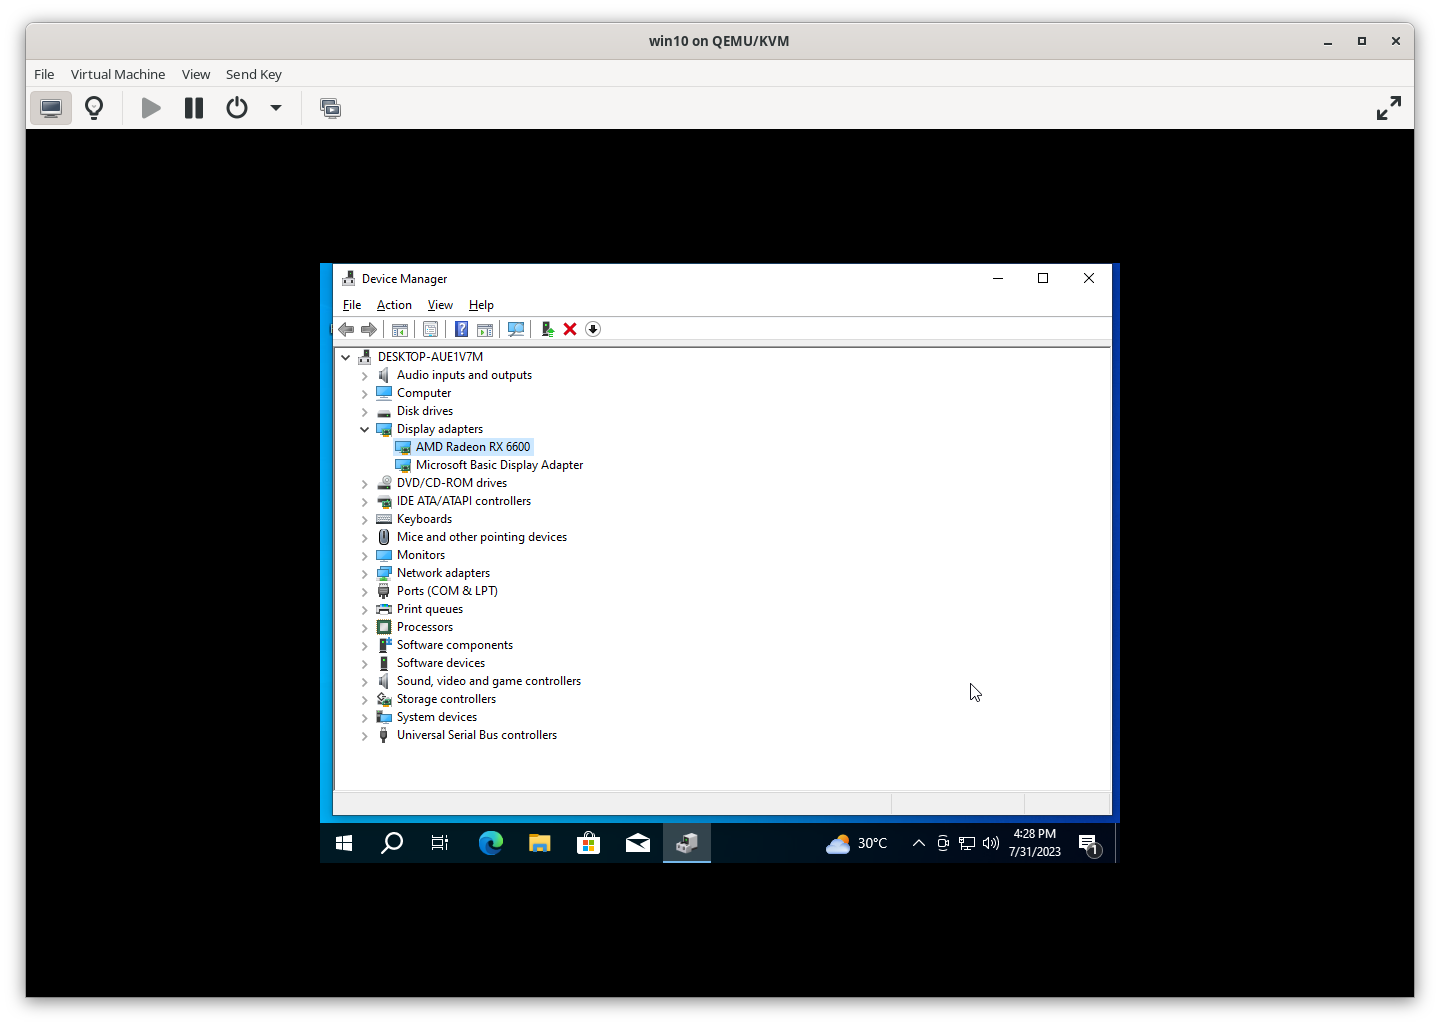
Task: Open Microsoft Store from taskbar
Action: tap(589, 843)
